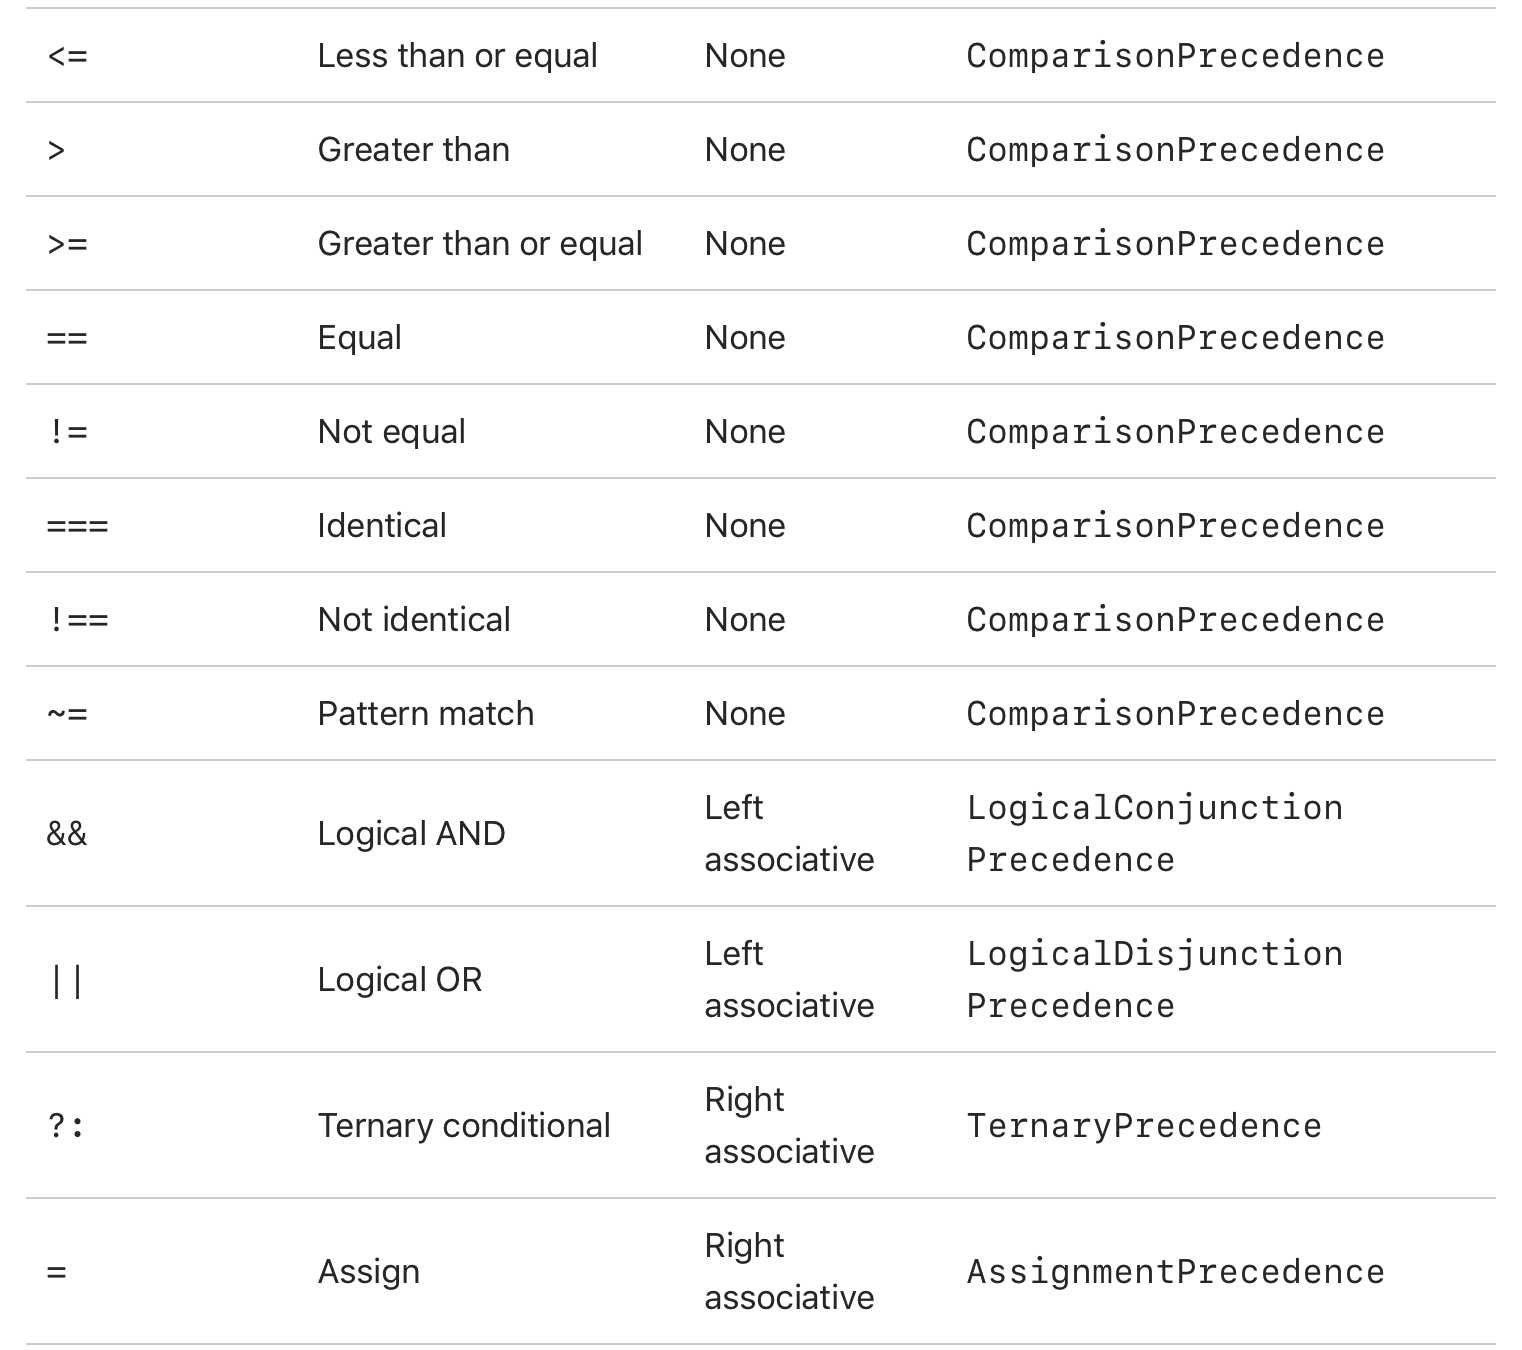Viewport: 1522px width, 1350px height.
Task: Click LogicalDisjunctionPrecedence group name
Action: 1155,980
